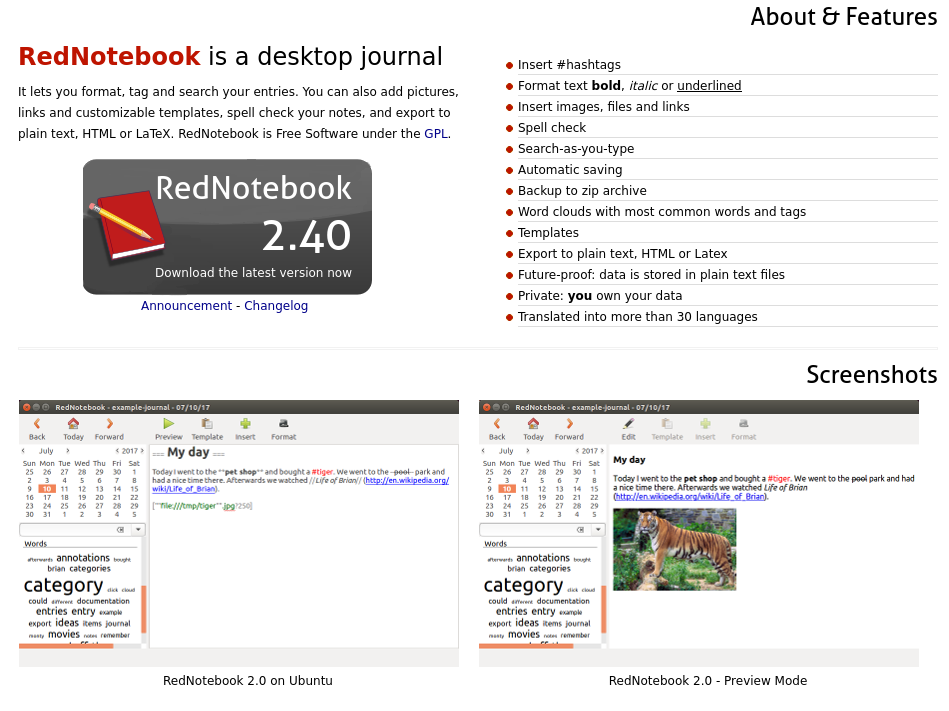Click previous year arrow beside 2017, Ubuntu screenshot
This screenshot has width=949, height=711.
point(117,451)
